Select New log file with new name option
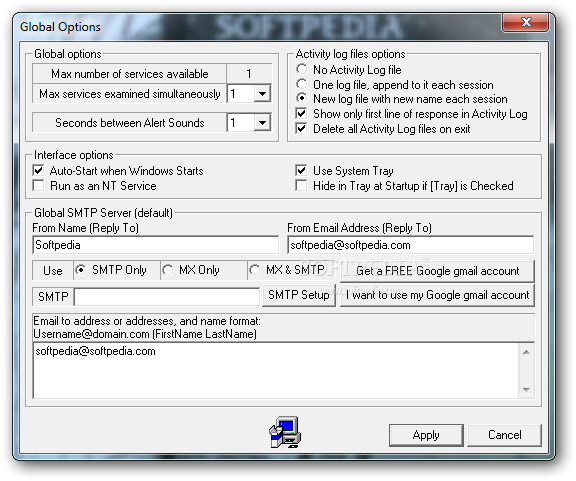 302,99
